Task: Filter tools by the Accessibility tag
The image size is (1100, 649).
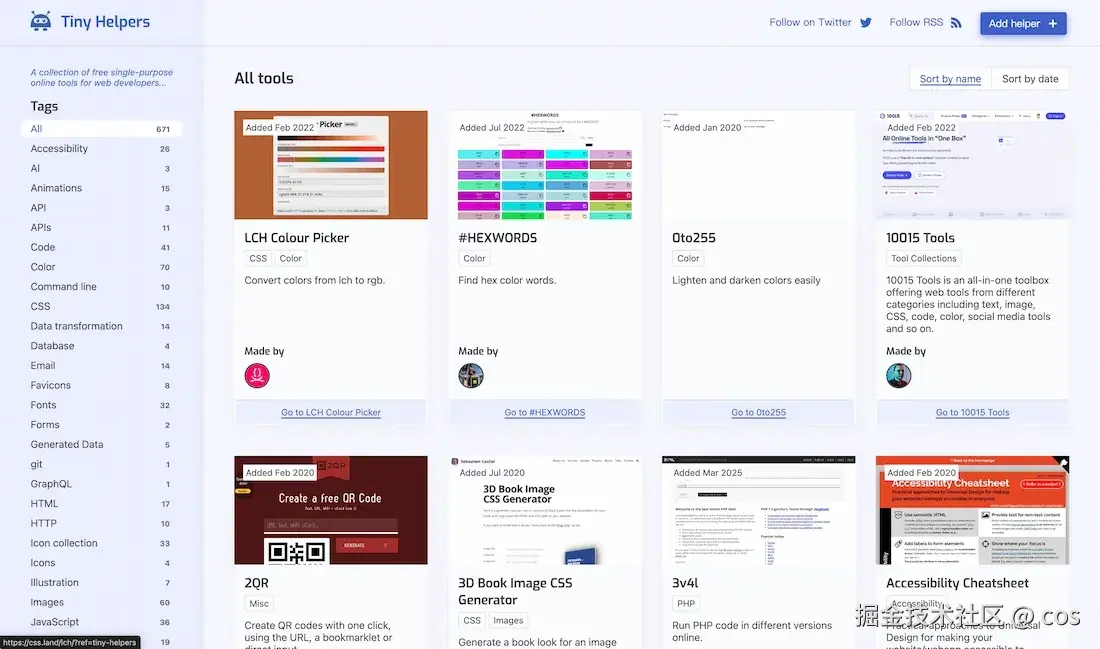Action: click(x=58, y=148)
